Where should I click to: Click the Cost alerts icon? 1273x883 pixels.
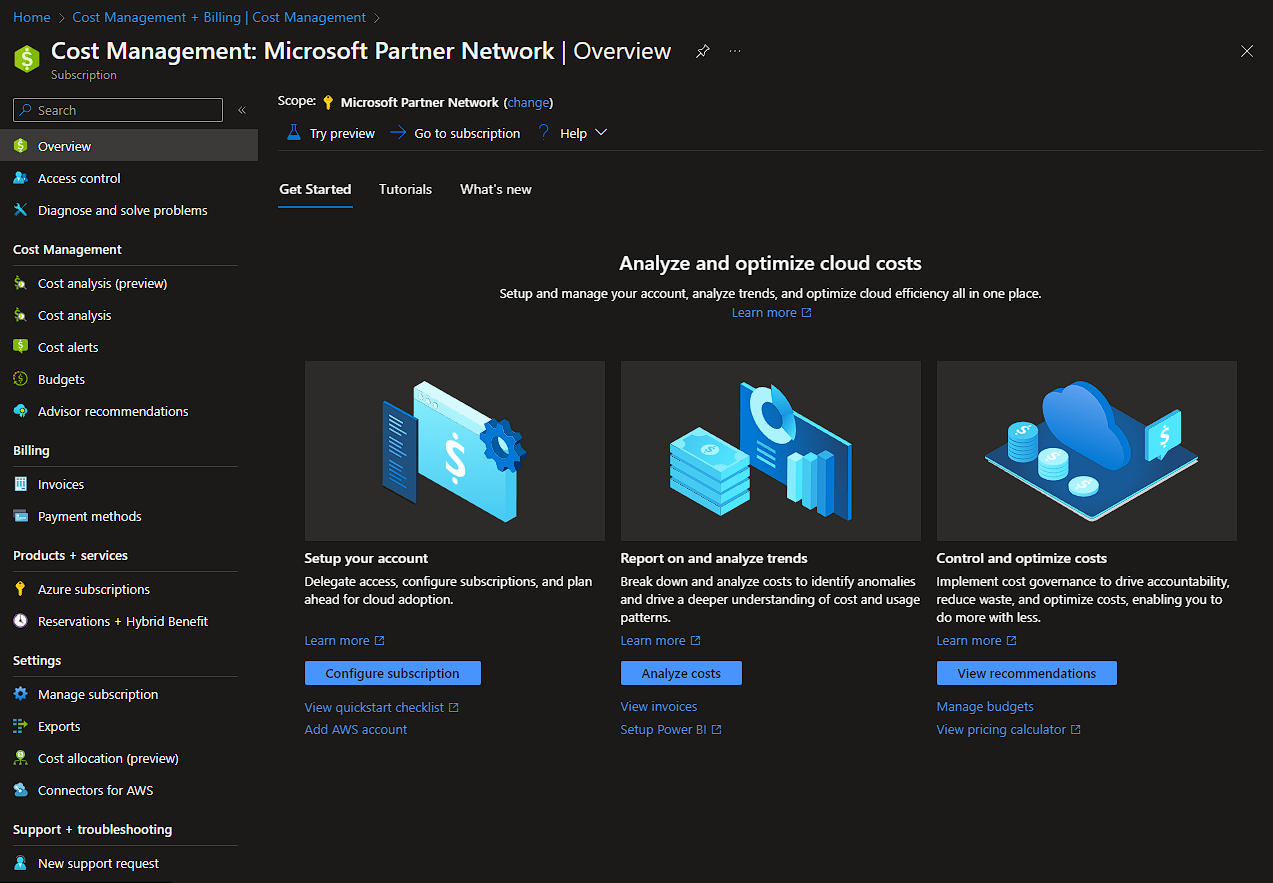click(x=20, y=347)
